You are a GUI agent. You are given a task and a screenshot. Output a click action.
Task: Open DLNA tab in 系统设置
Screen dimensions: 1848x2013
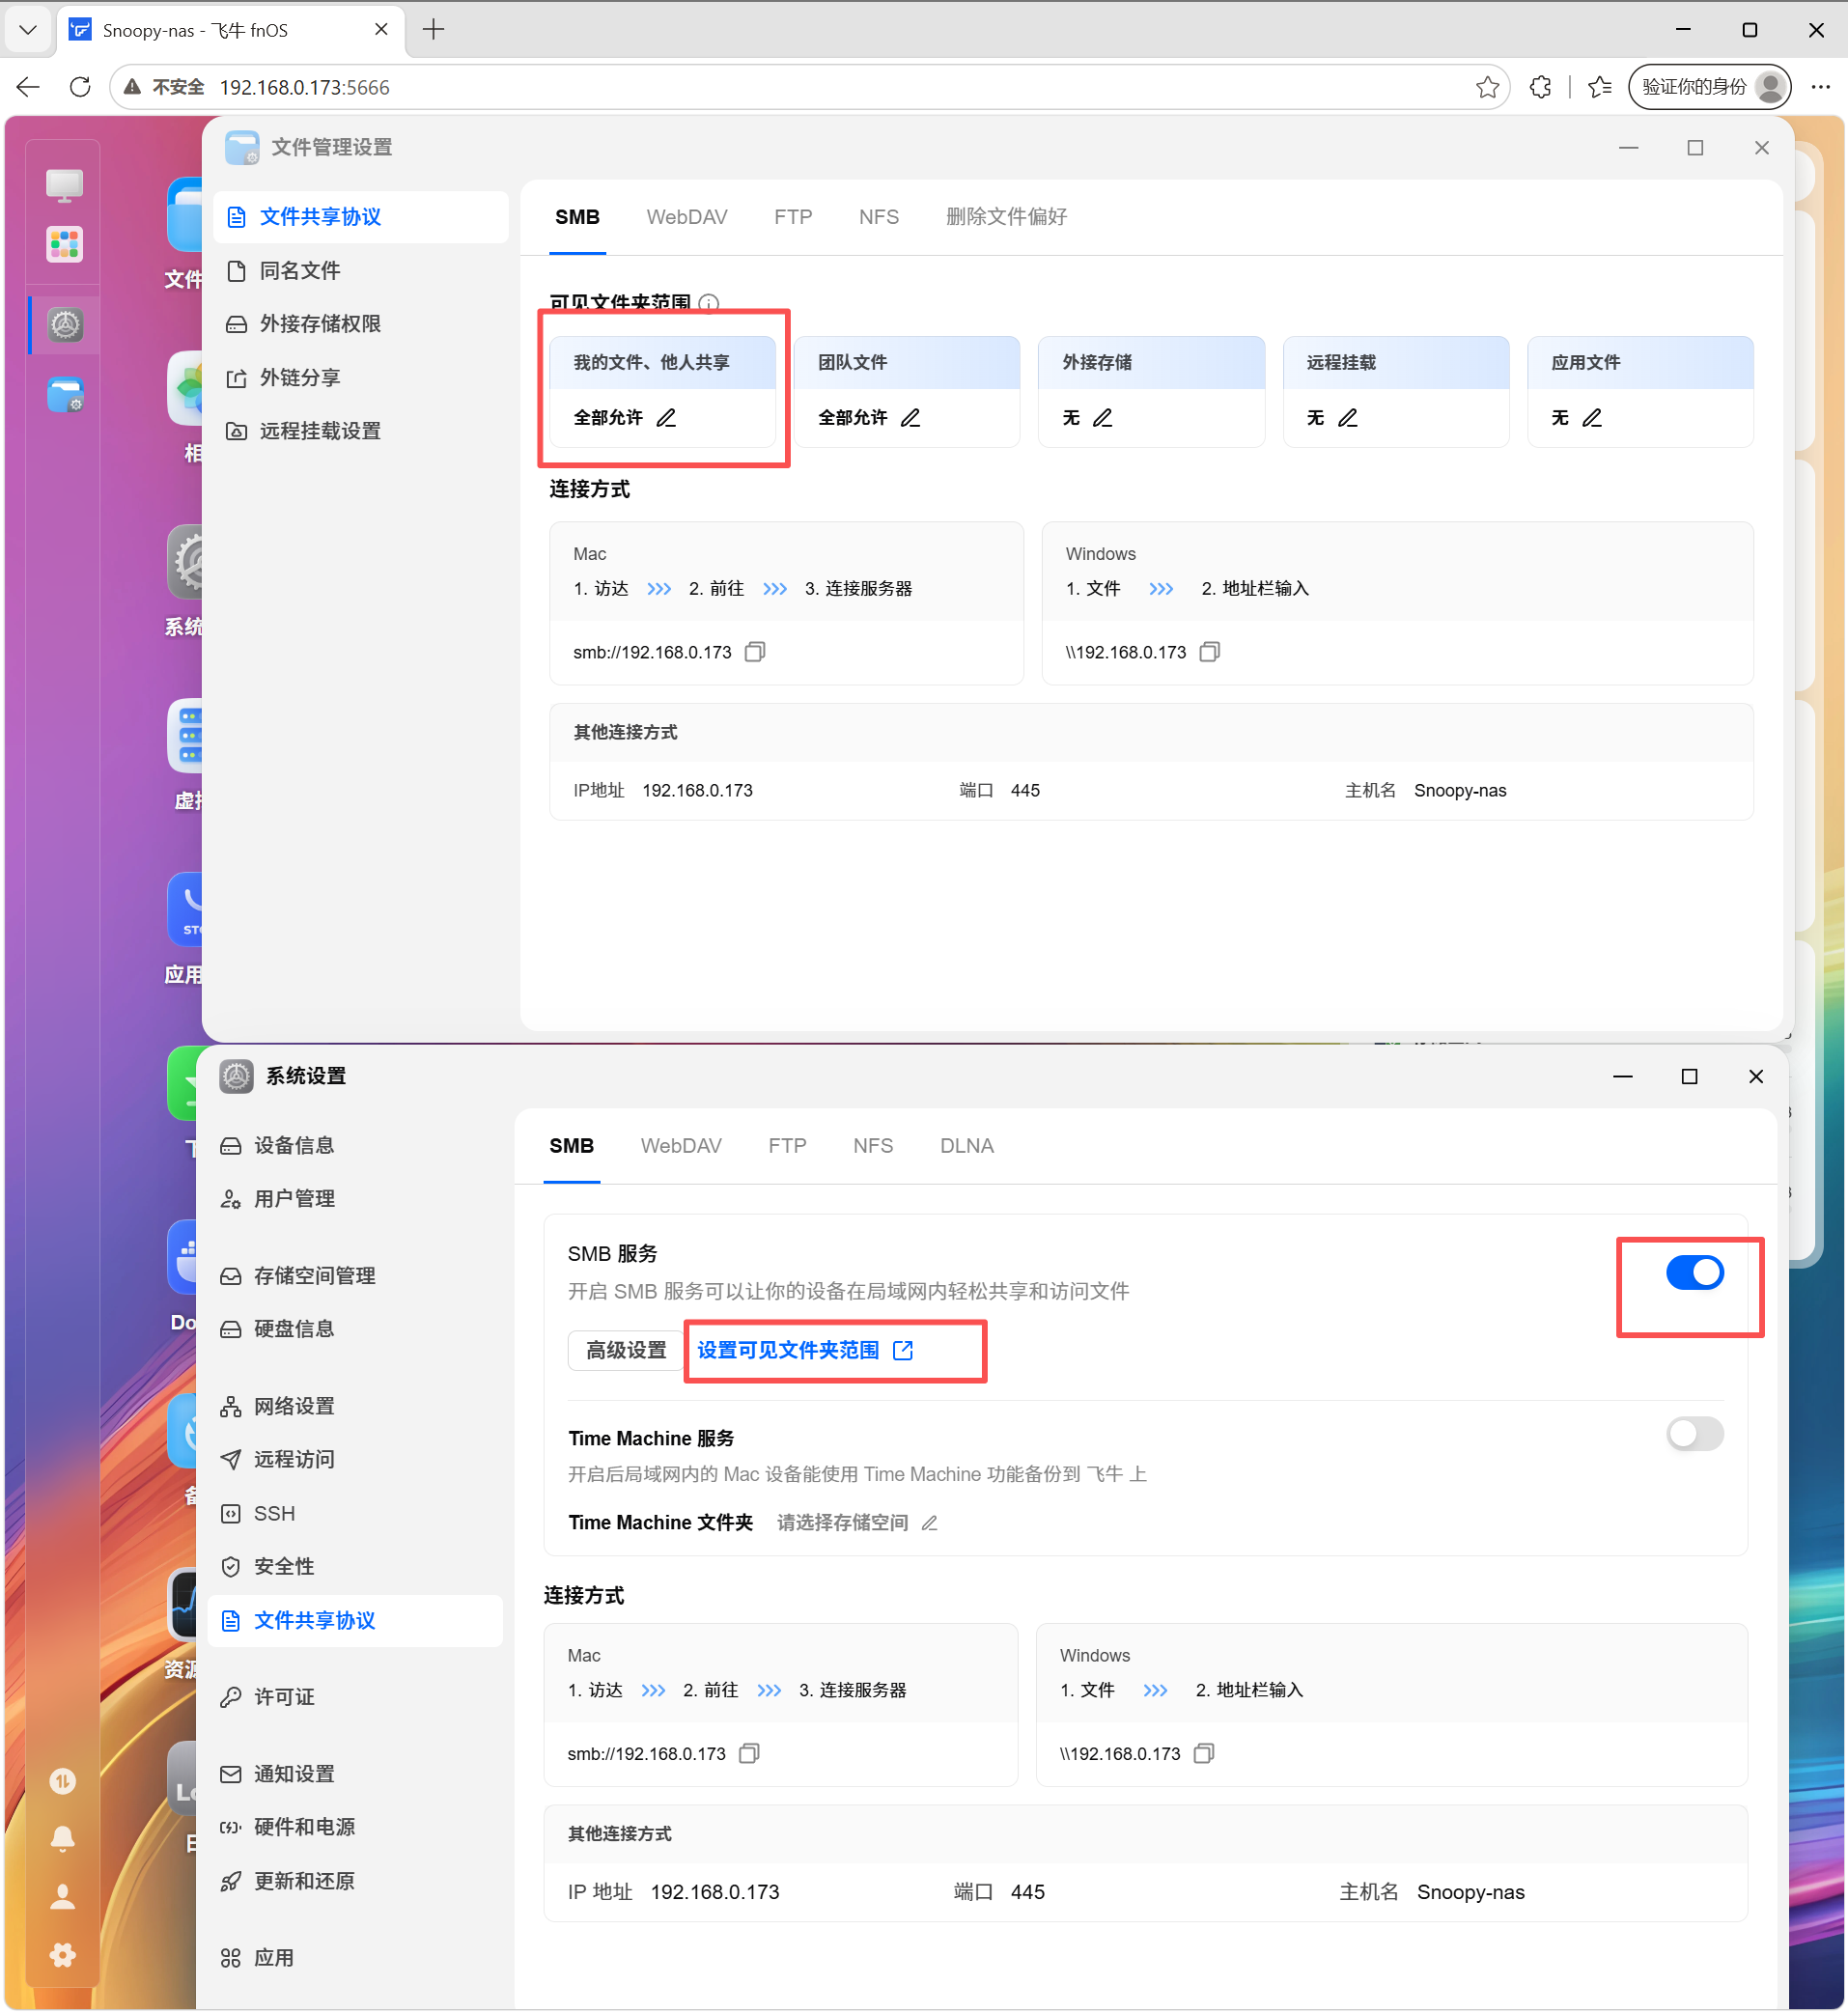coord(966,1146)
